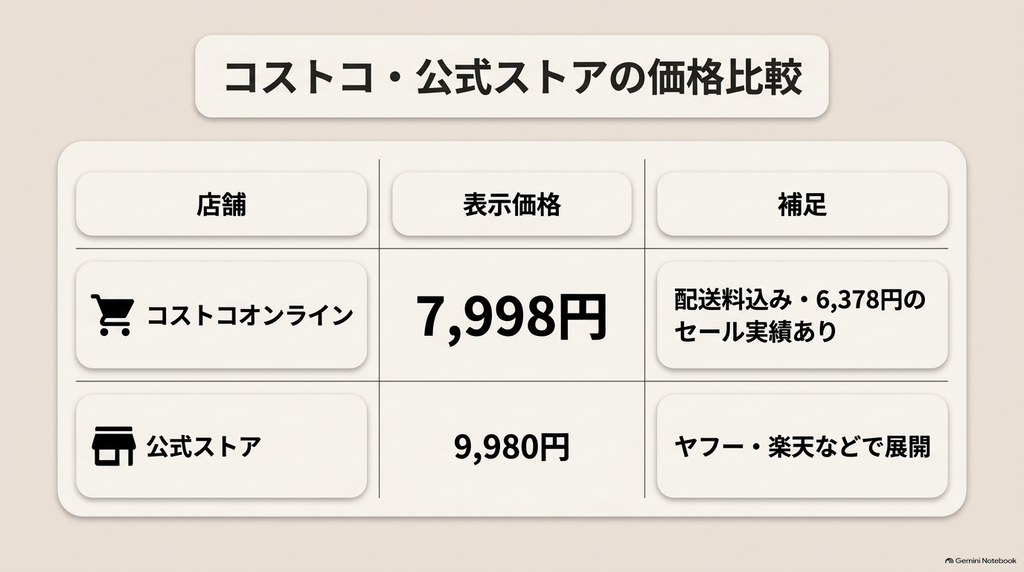
Task: Click the 価格比較 portion of title
Action: click(725, 77)
